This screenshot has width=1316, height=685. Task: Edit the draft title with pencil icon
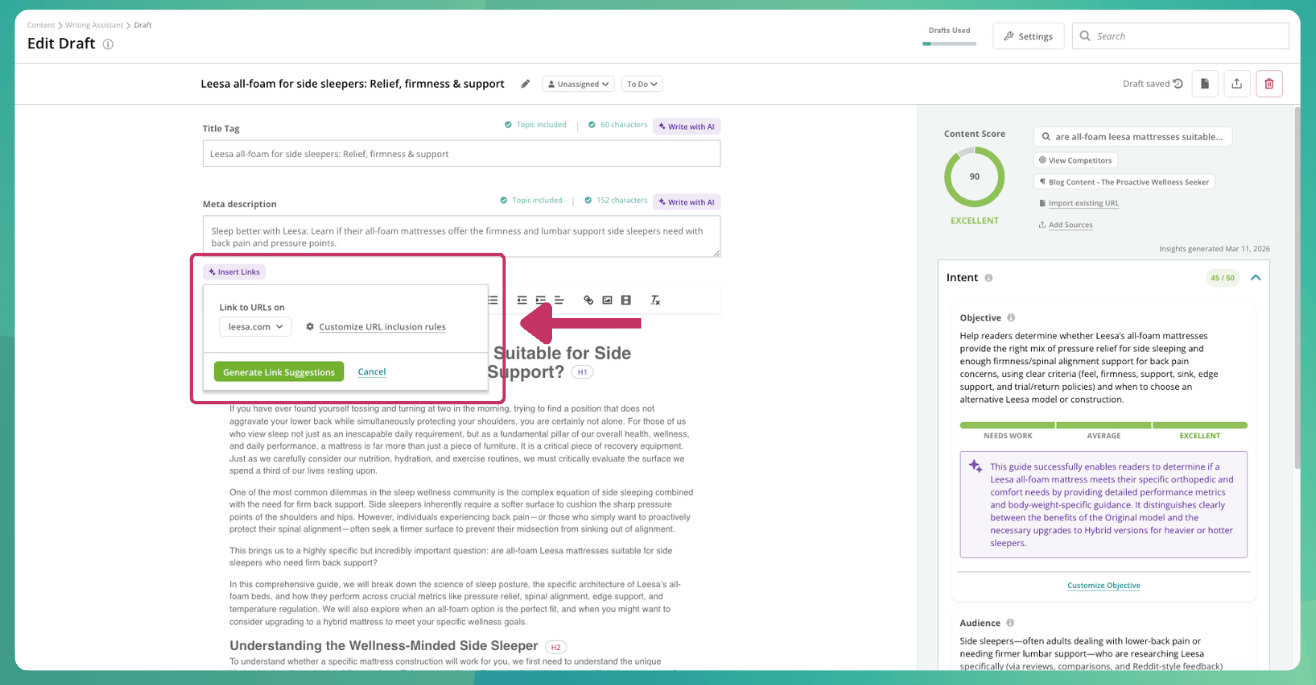[526, 84]
